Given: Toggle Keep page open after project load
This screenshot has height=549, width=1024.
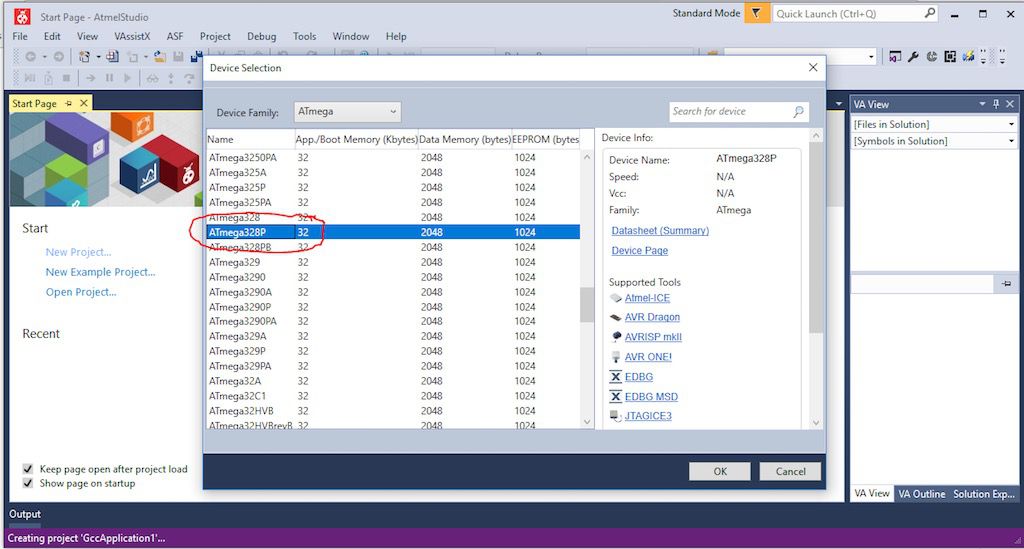Looking at the screenshot, I should tap(27, 469).
